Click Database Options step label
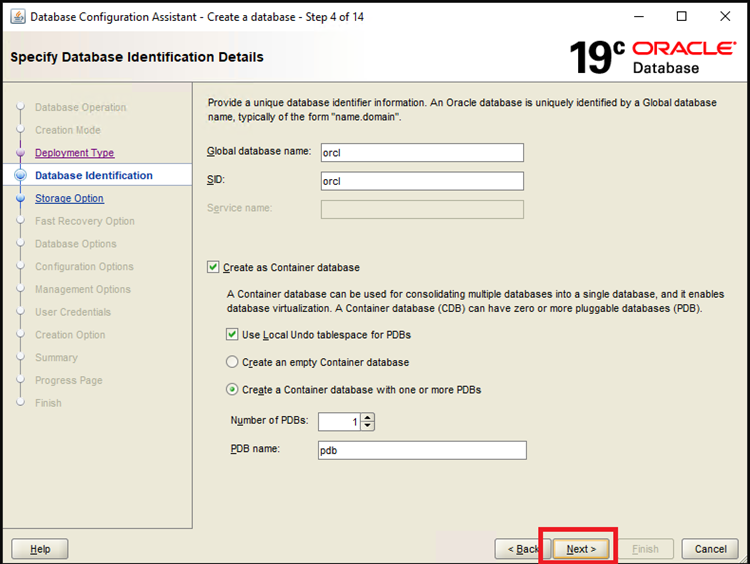The image size is (750, 564). tap(76, 243)
